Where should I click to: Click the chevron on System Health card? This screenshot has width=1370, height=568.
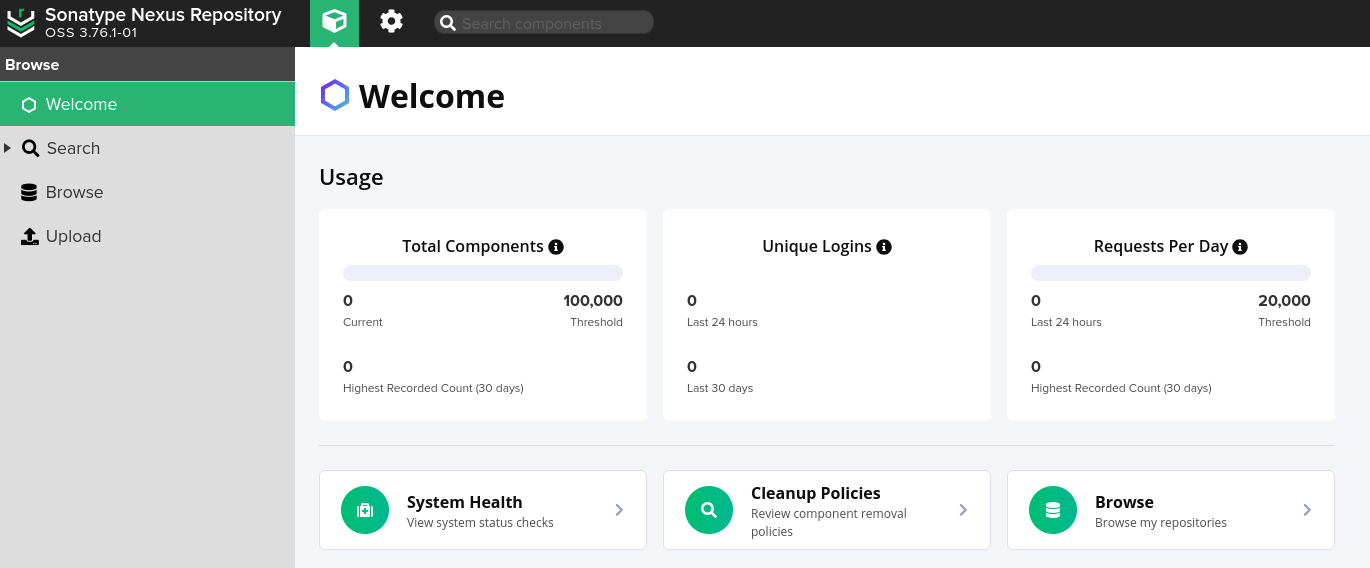(x=619, y=510)
